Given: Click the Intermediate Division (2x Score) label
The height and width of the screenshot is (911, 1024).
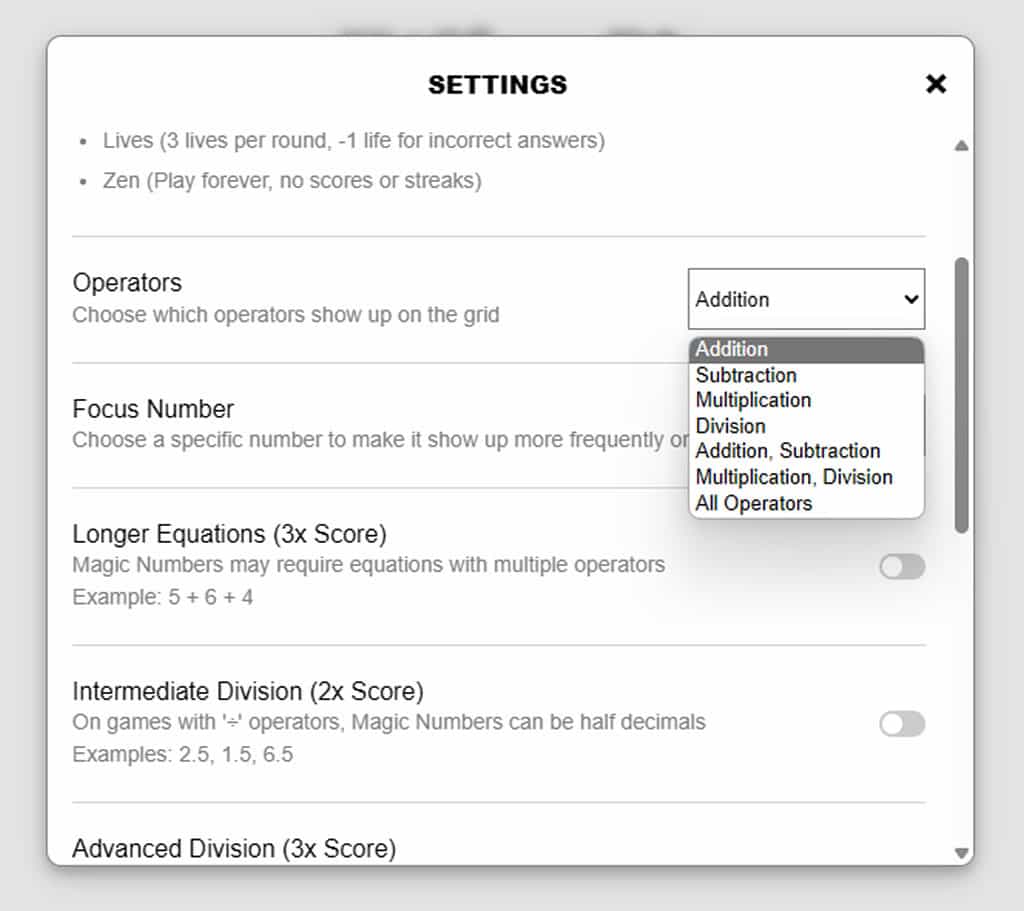Looking at the screenshot, I should click(248, 692).
